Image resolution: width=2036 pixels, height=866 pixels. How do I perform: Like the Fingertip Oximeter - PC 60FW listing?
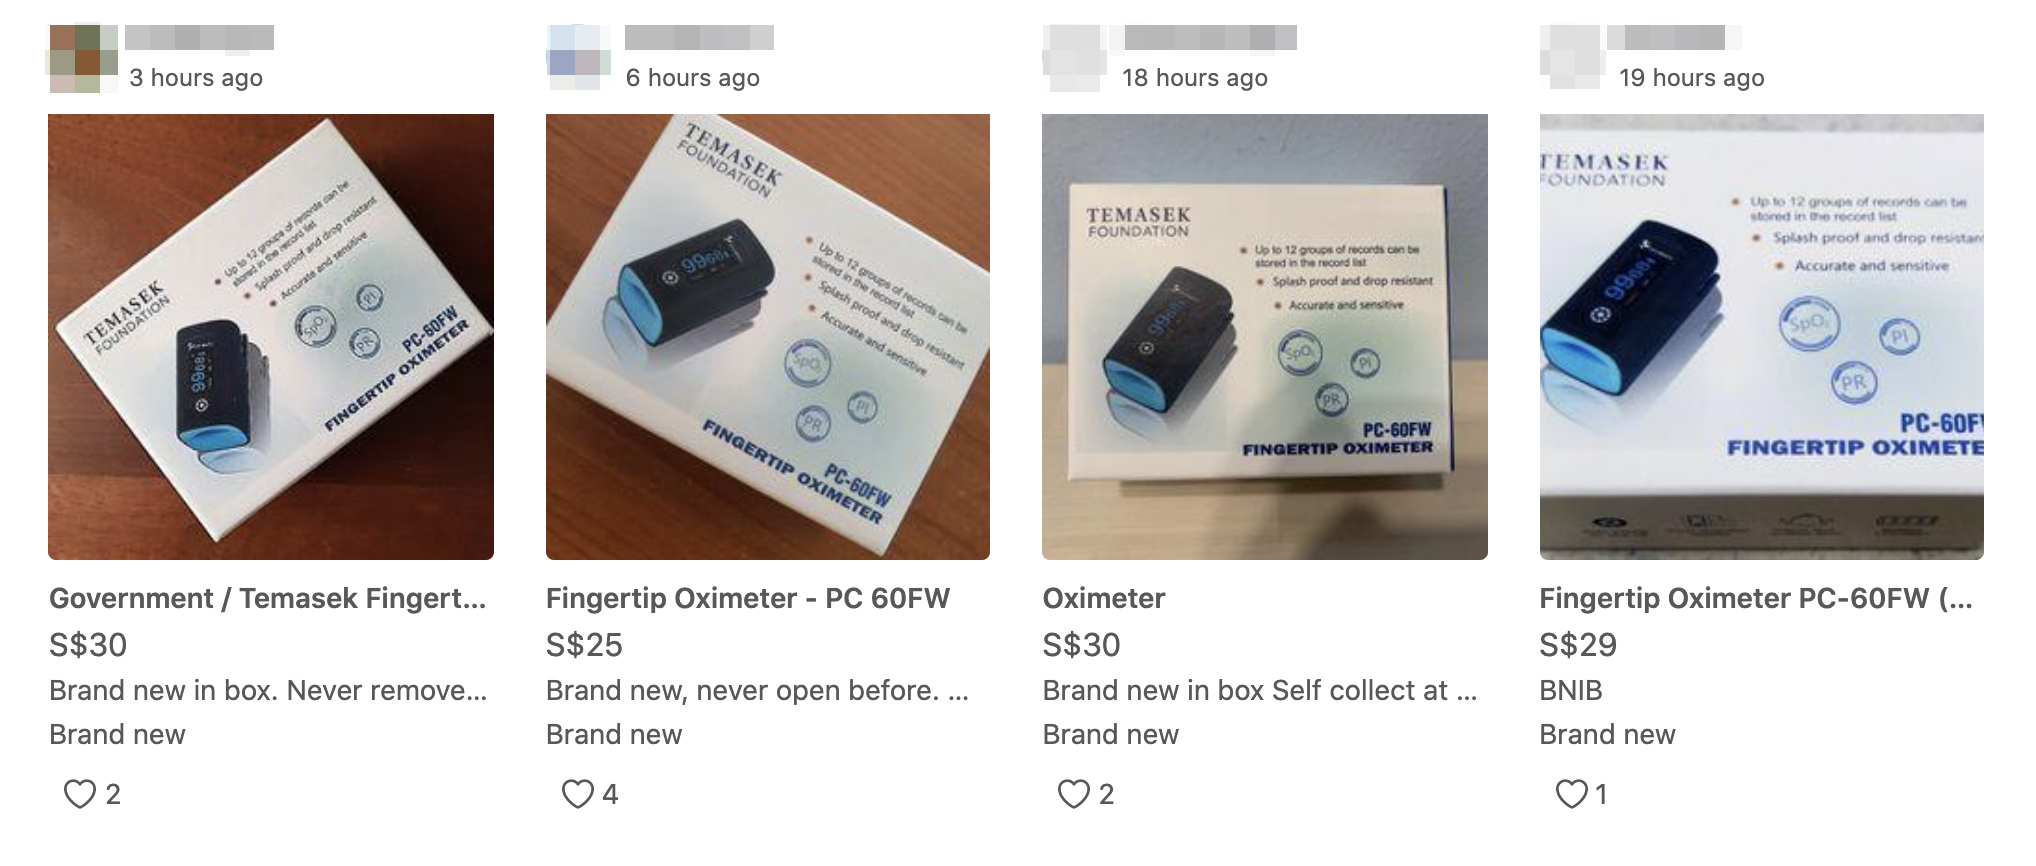tap(577, 794)
